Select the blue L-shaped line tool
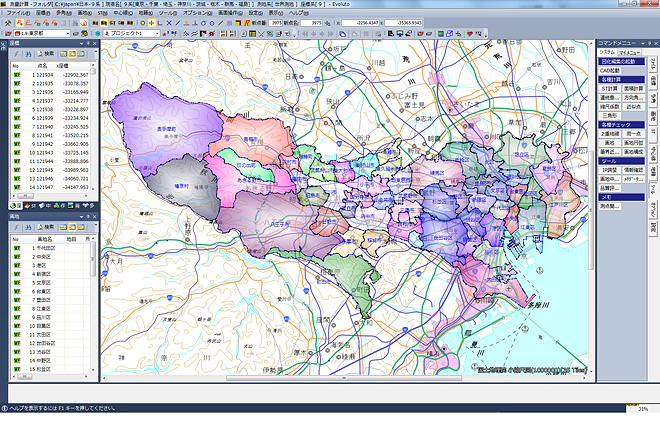 click(x=160, y=23)
